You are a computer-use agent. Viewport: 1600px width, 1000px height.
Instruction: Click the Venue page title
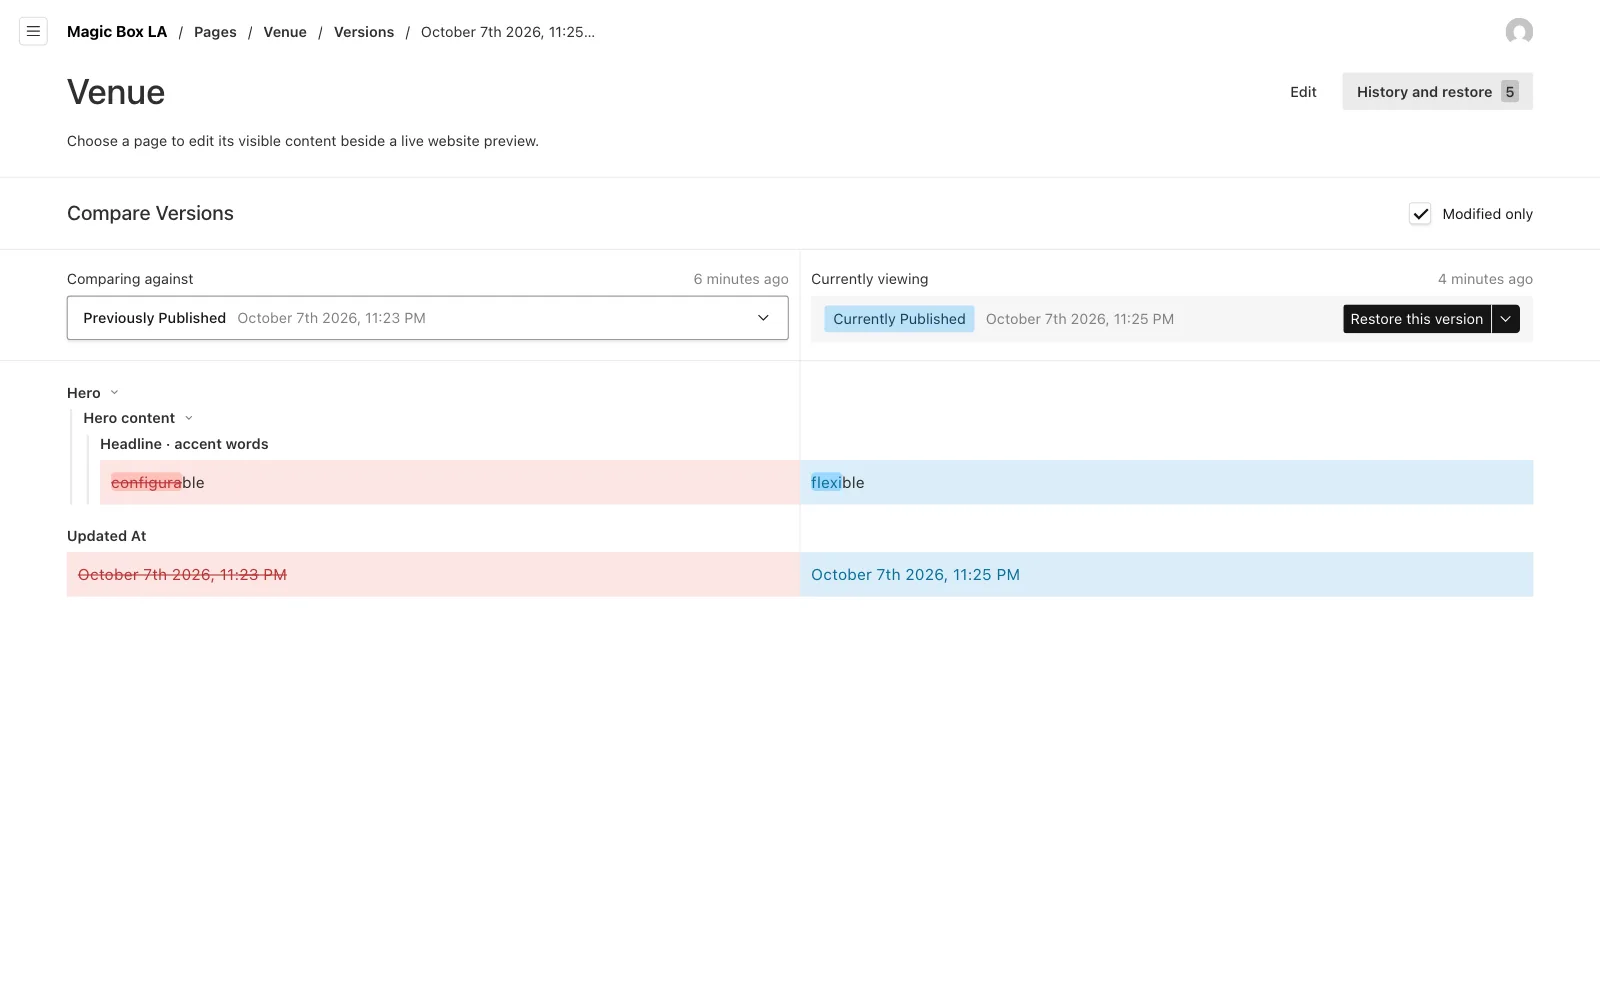pos(116,92)
